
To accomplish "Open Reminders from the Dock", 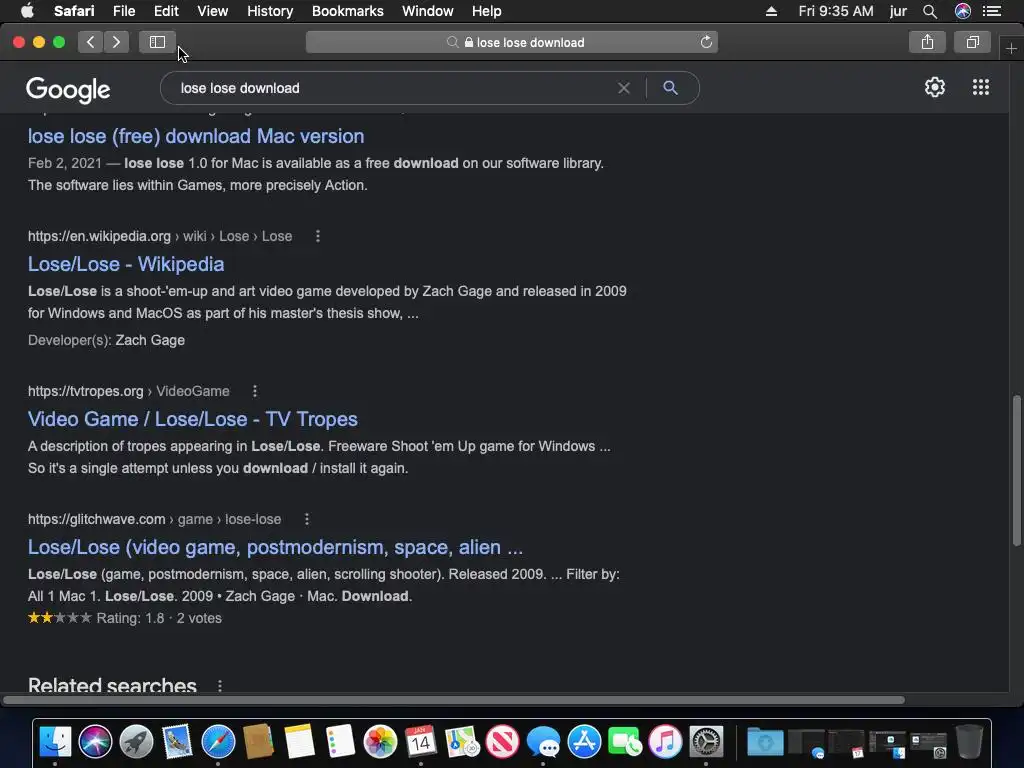I will point(340,742).
